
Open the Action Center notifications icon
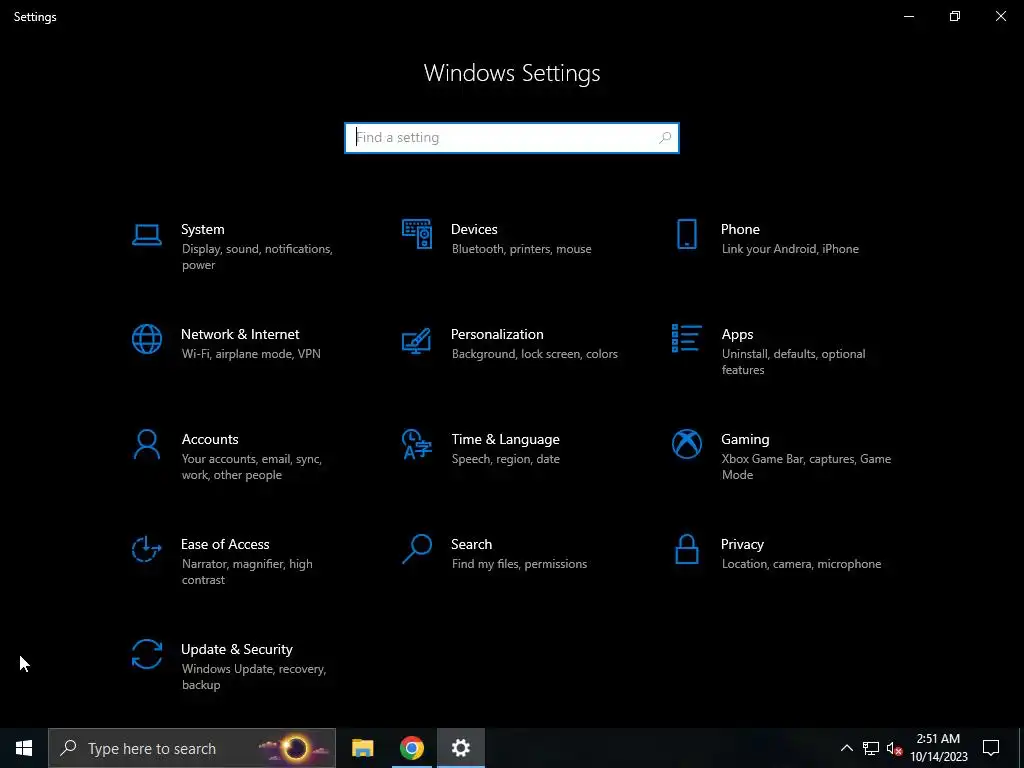[x=991, y=748]
